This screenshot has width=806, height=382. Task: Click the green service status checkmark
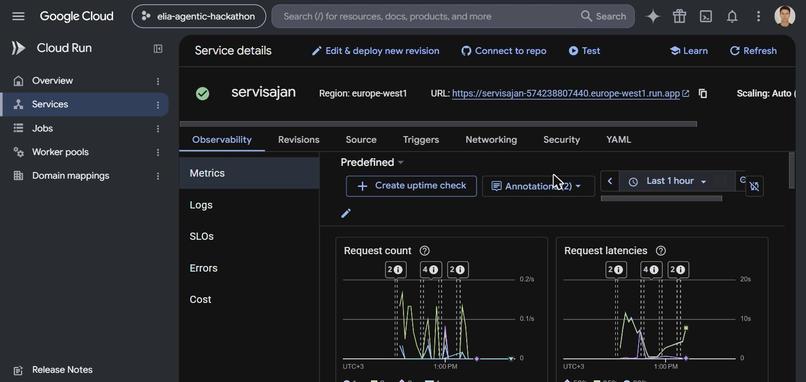203,94
